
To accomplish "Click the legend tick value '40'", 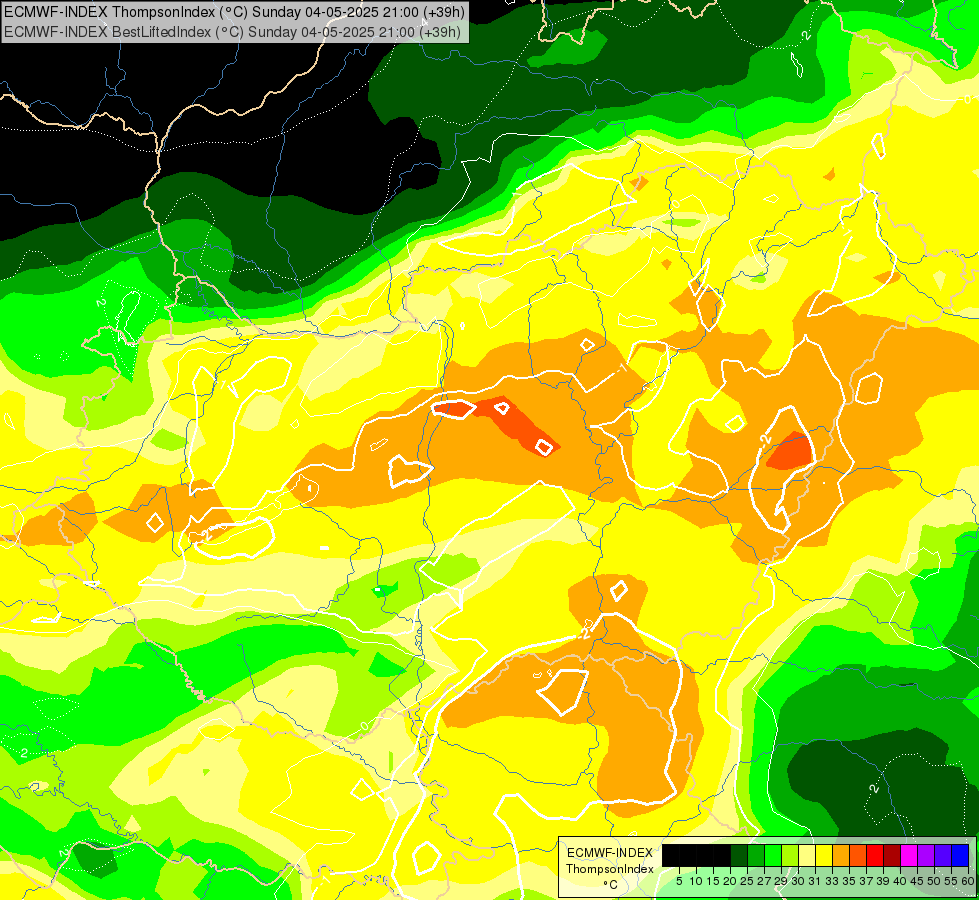I will click(x=901, y=881).
